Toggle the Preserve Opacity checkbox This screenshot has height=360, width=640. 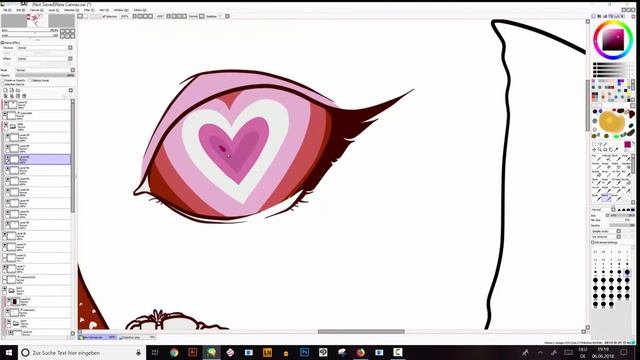pyautogui.click(x=2, y=80)
